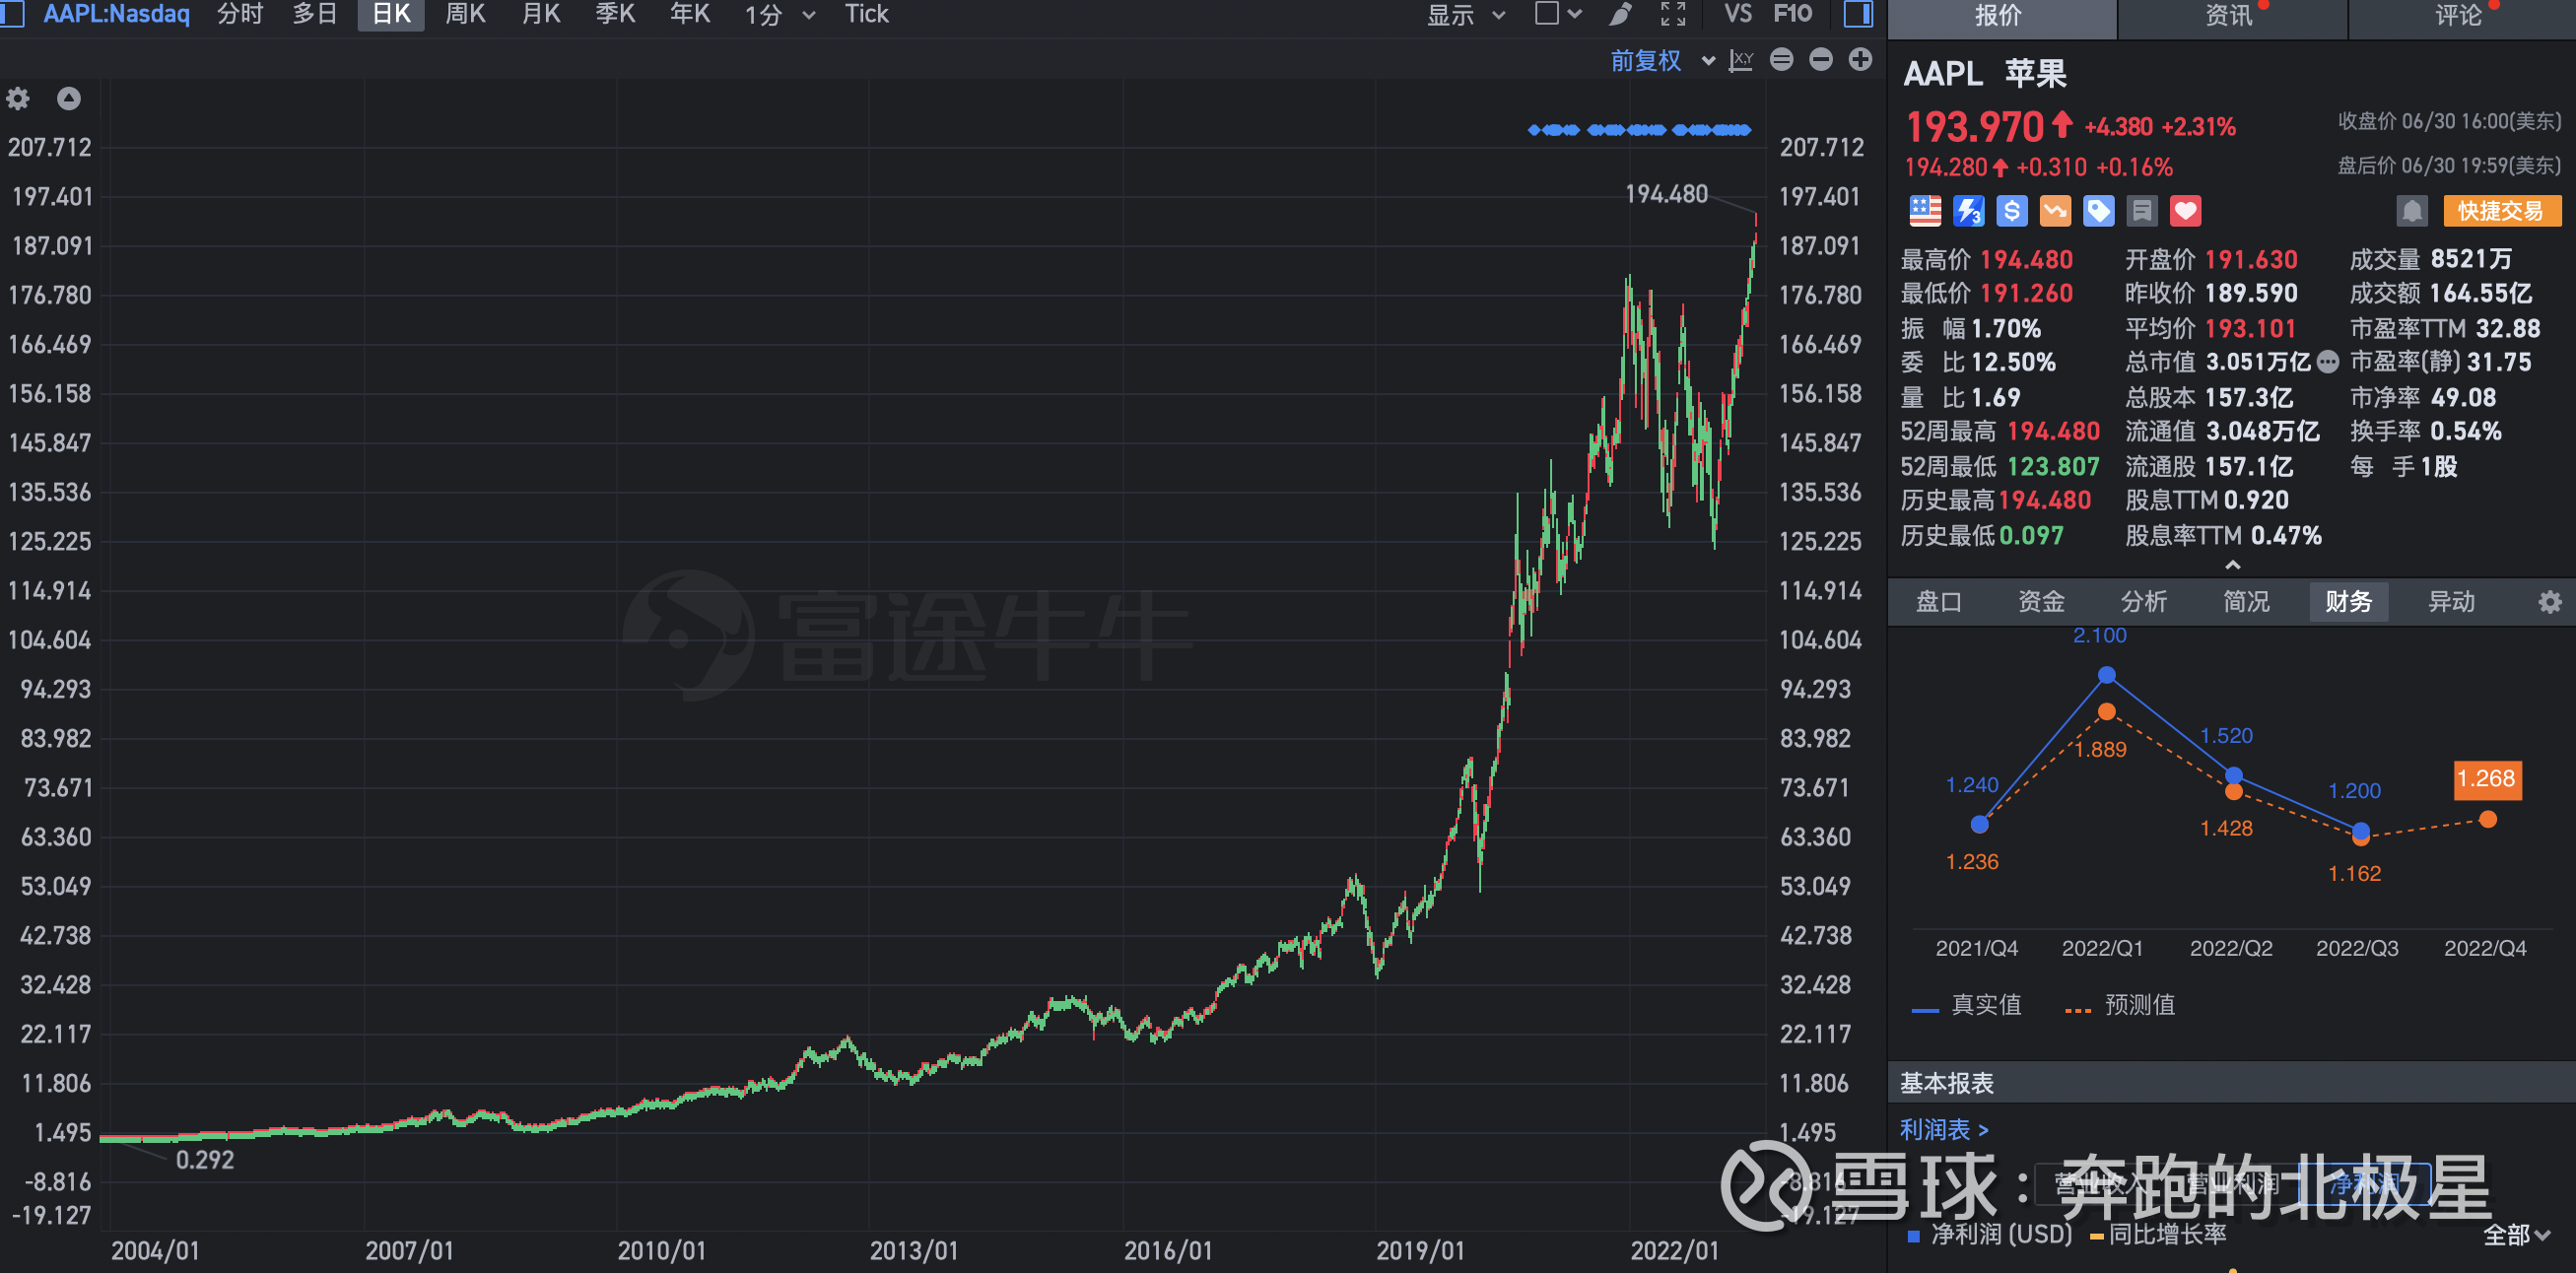Viewport: 2576px width, 1273px height.
Task: Click the dollar sign finance icon
Action: (x=2011, y=210)
